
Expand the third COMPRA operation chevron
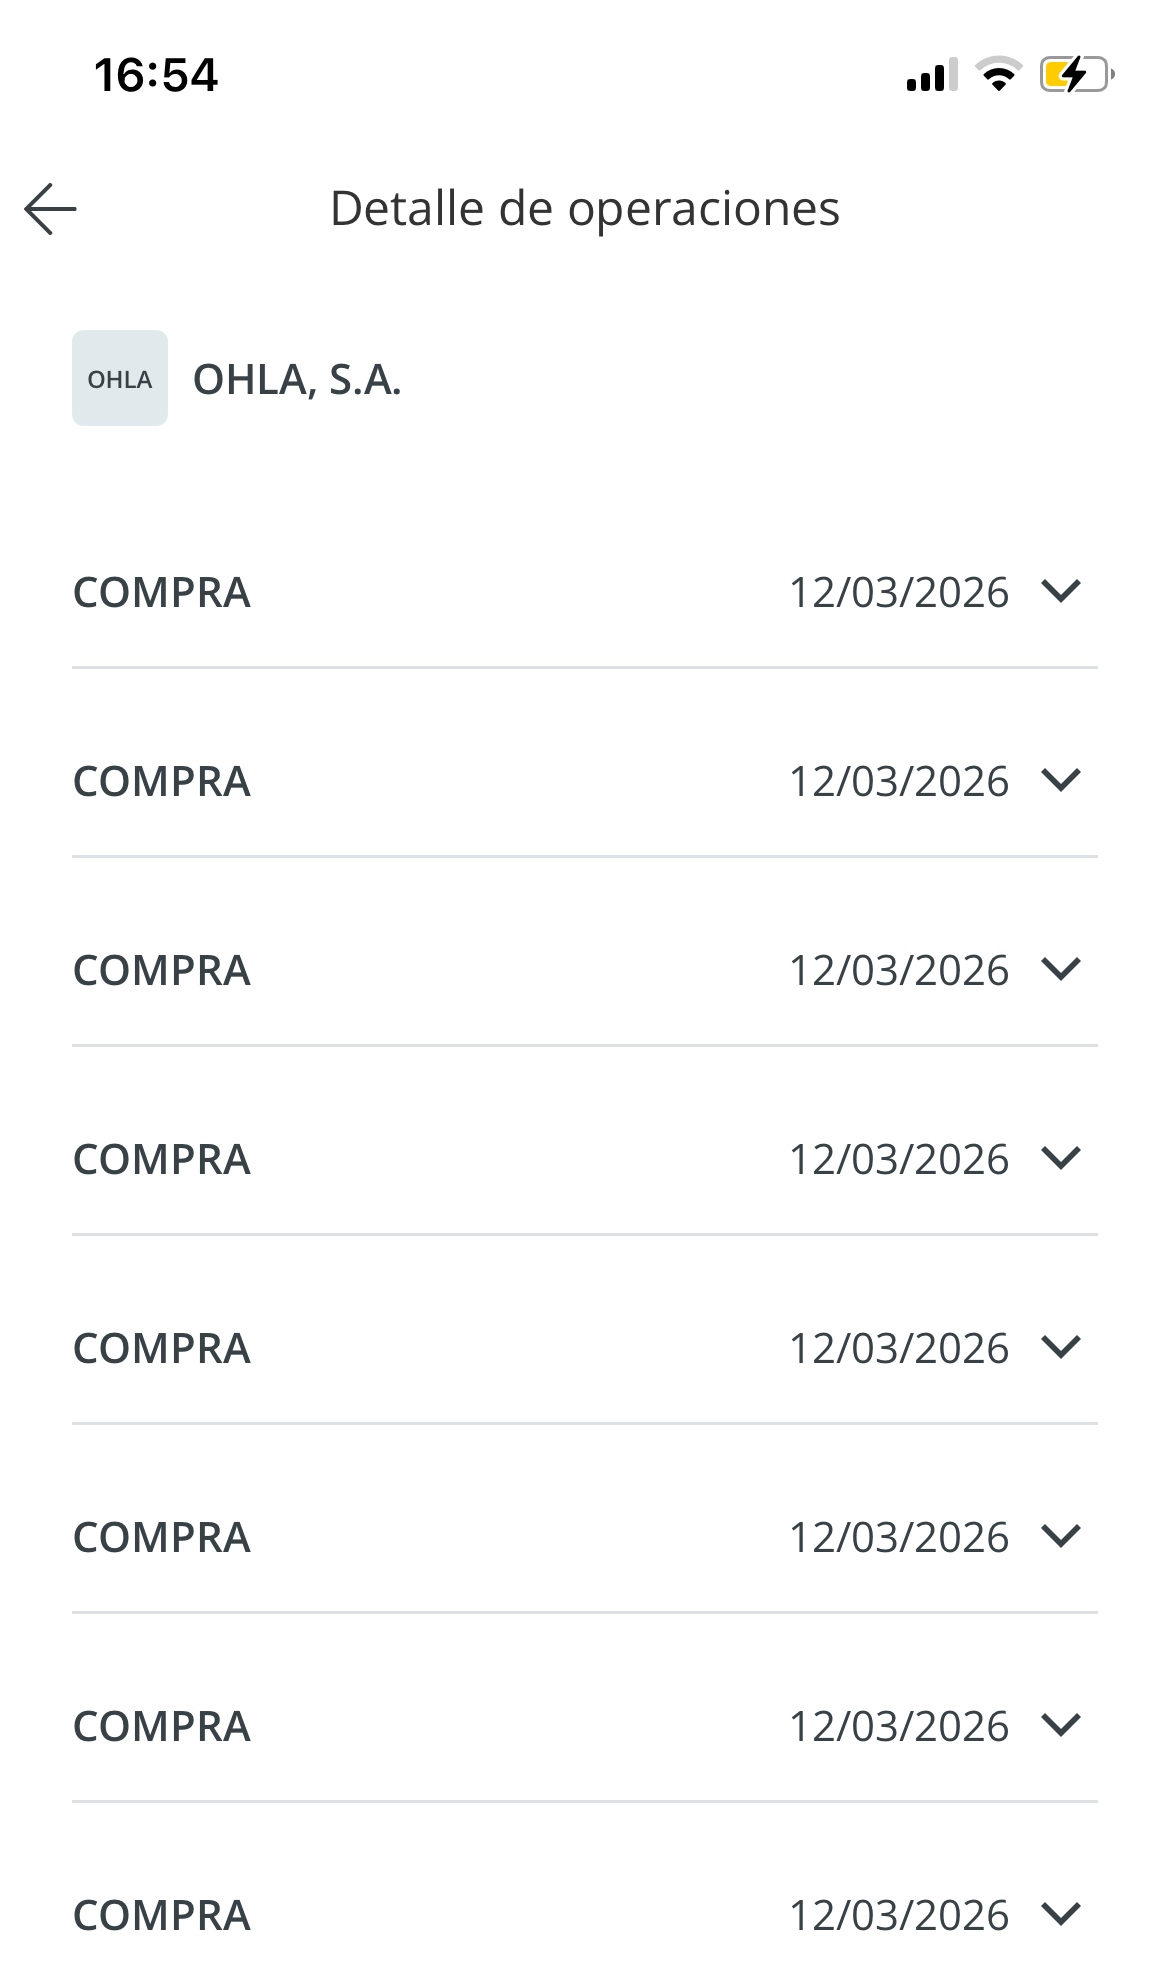pos(1061,969)
